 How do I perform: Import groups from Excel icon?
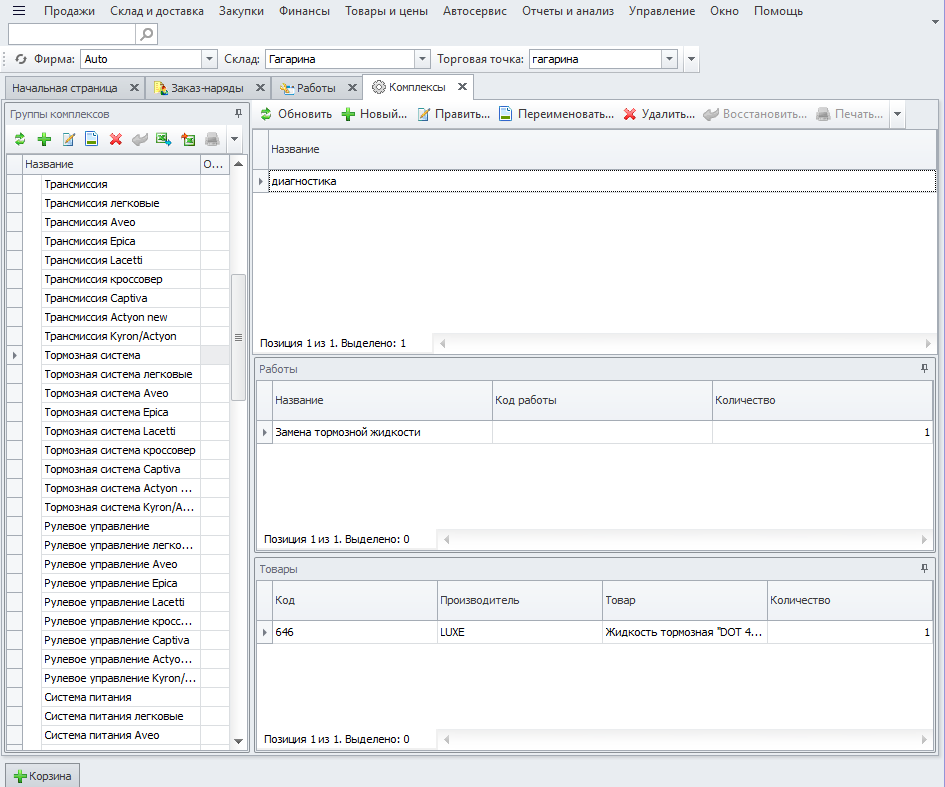(188, 139)
